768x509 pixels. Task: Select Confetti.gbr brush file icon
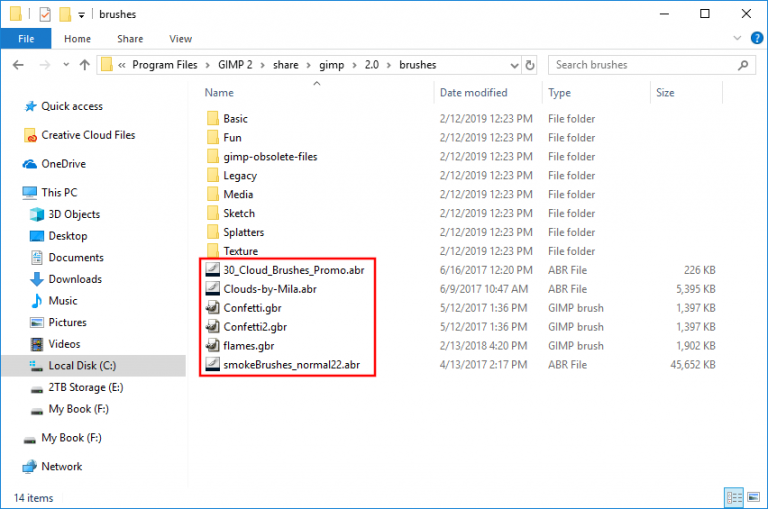pyautogui.click(x=213, y=308)
